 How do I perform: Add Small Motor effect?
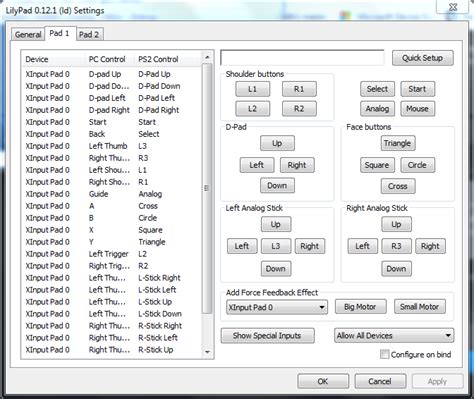[x=419, y=307]
